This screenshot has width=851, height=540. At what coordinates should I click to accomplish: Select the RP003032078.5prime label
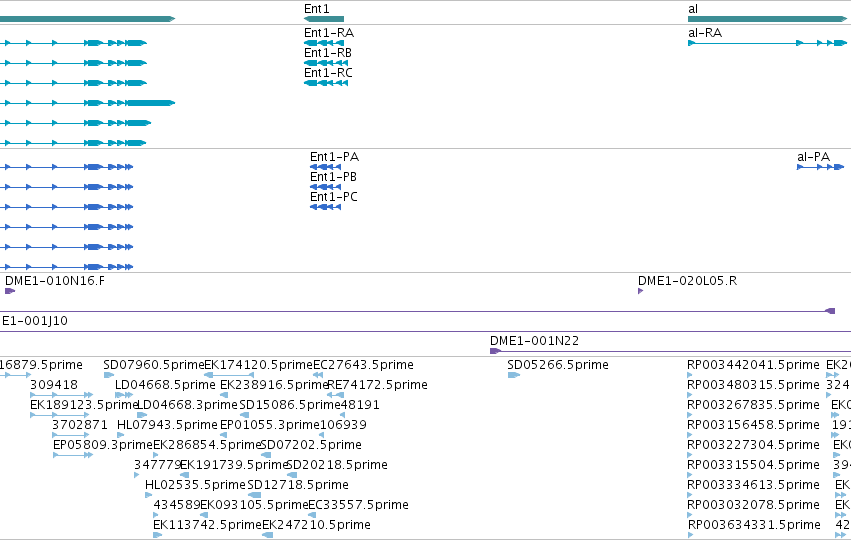pos(753,505)
